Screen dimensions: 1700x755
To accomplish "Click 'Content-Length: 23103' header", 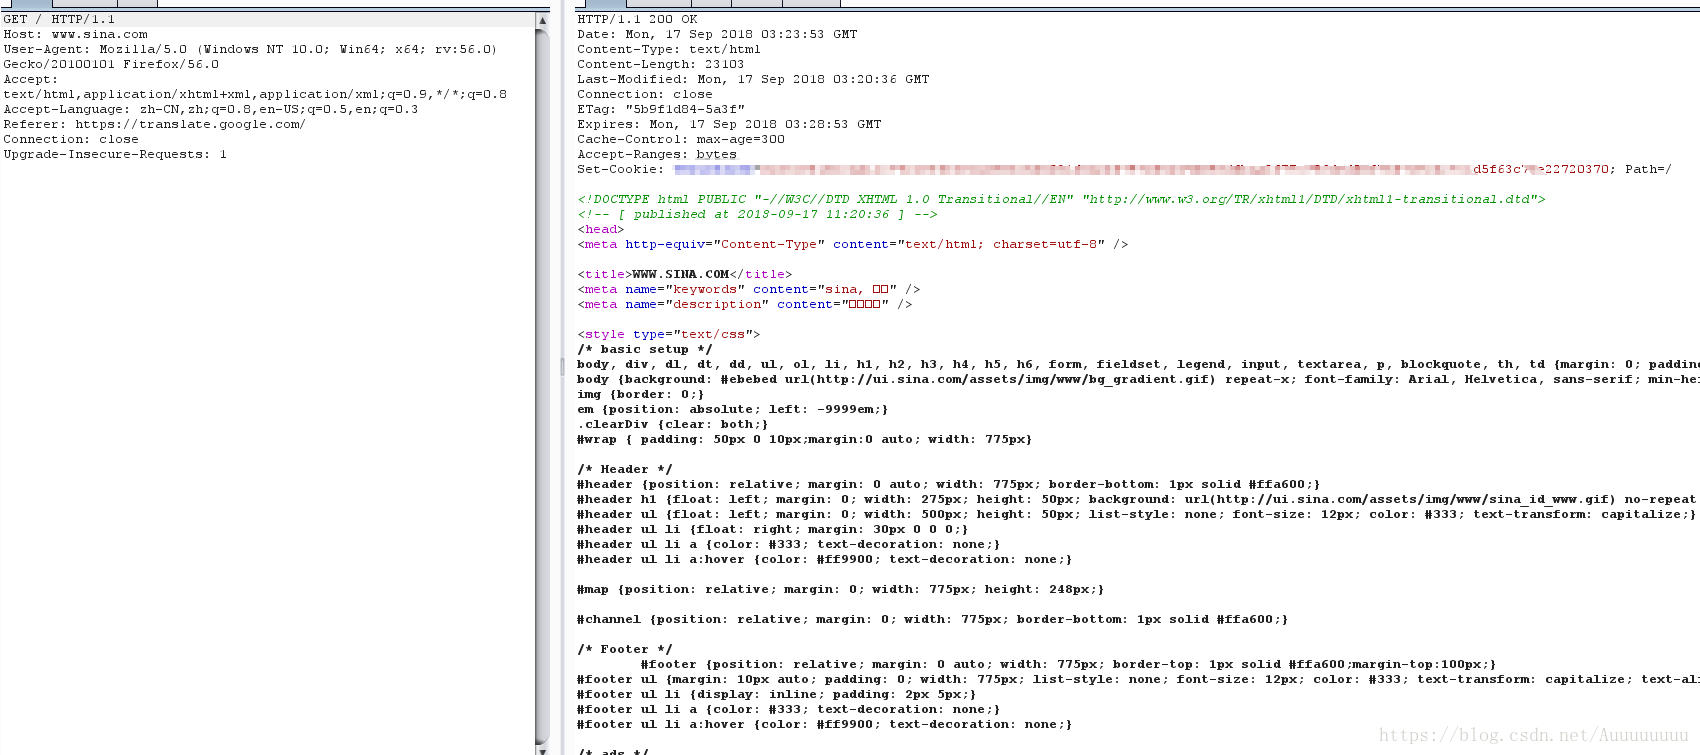I will pyautogui.click(x=661, y=64).
